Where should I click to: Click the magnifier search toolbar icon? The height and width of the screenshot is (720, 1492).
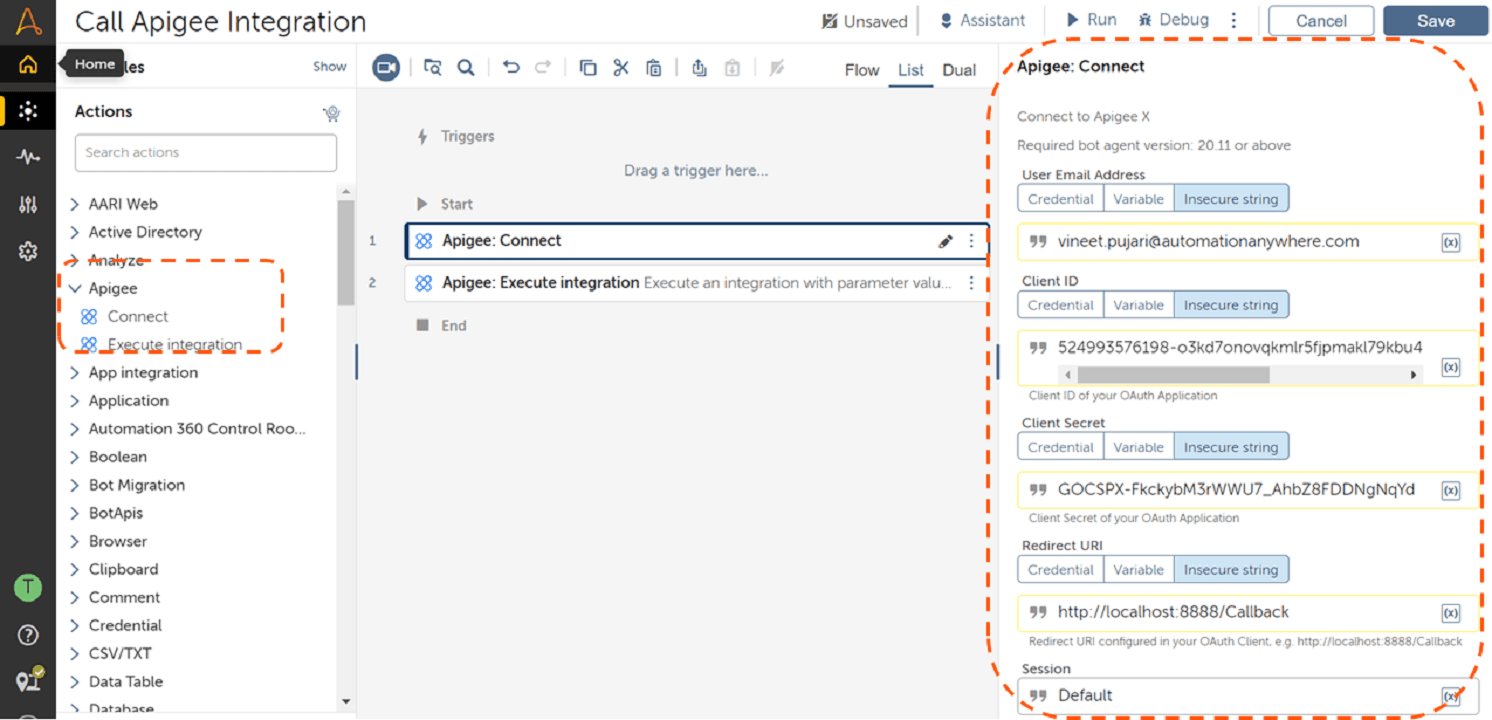[466, 68]
